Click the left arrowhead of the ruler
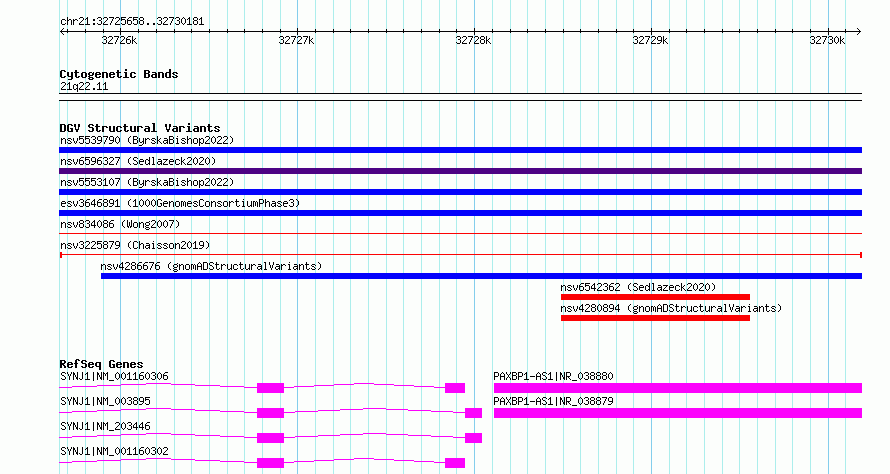The image size is (890, 474). point(62,31)
